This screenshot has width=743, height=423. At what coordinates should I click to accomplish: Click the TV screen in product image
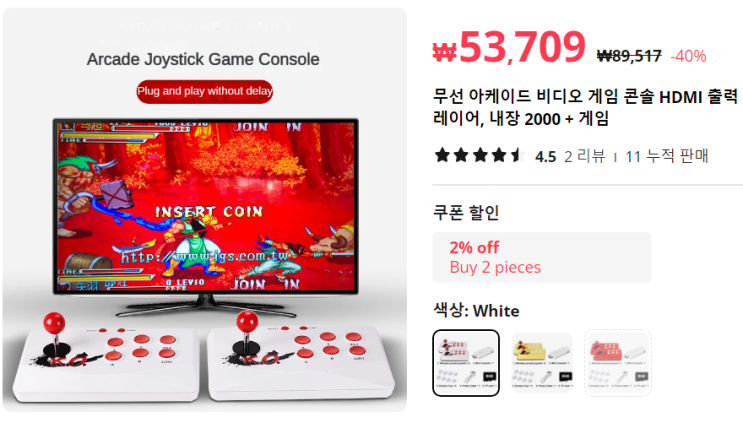click(206, 206)
